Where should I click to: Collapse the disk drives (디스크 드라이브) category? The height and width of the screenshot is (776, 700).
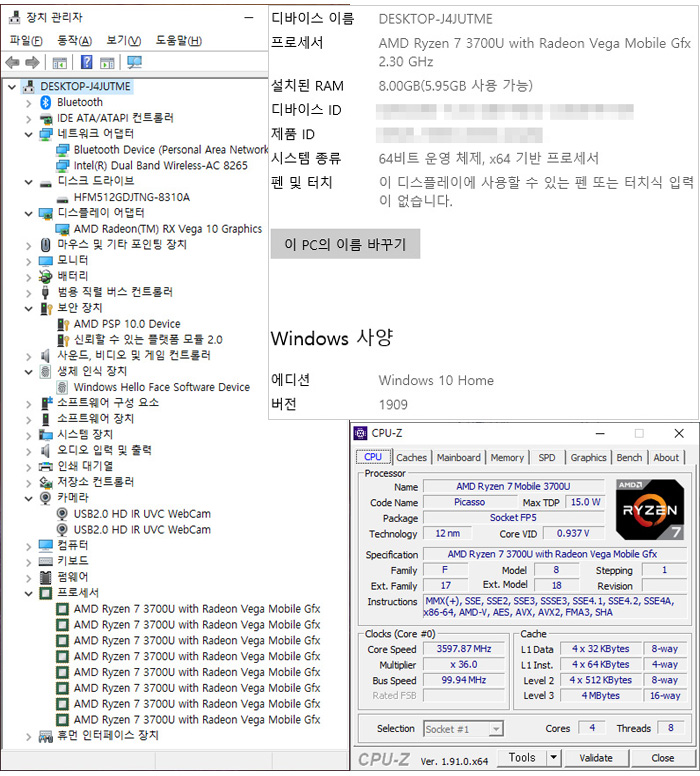29,182
